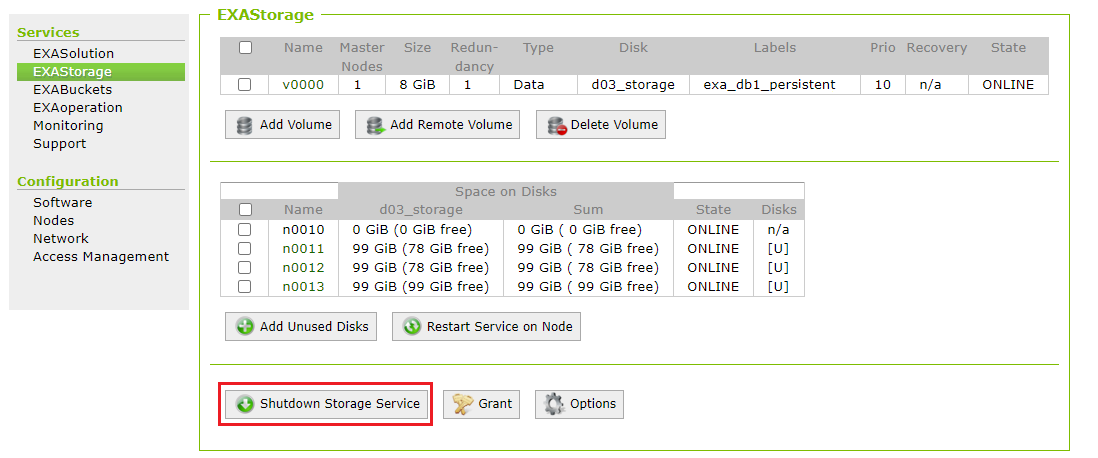This screenshot has width=1098, height=458.
Task: Select the checkbox for node n0010
Action: click(x=244, y=229)
